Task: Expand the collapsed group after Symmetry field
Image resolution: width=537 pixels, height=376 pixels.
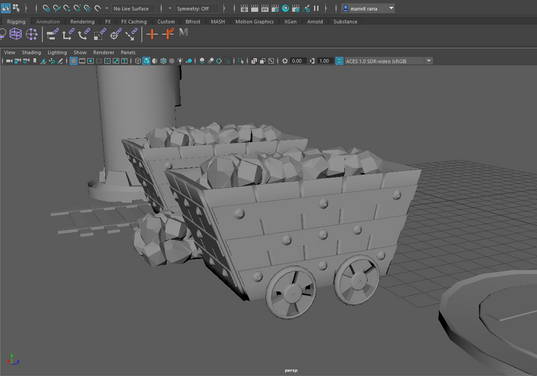Action: (224, 8)
